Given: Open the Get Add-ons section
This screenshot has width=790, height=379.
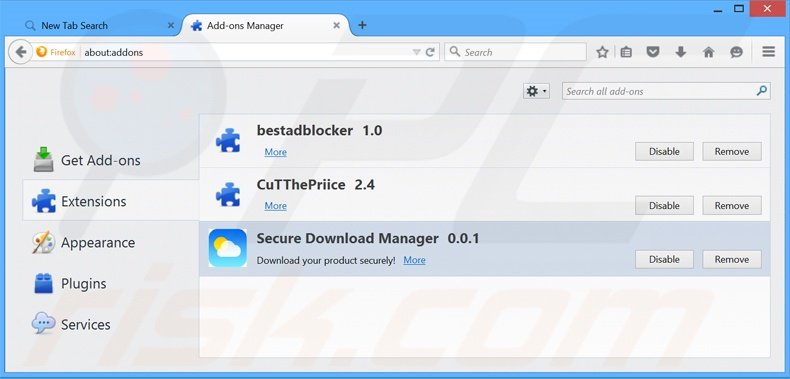Looking at the screenshot, I should pos(111,160).
